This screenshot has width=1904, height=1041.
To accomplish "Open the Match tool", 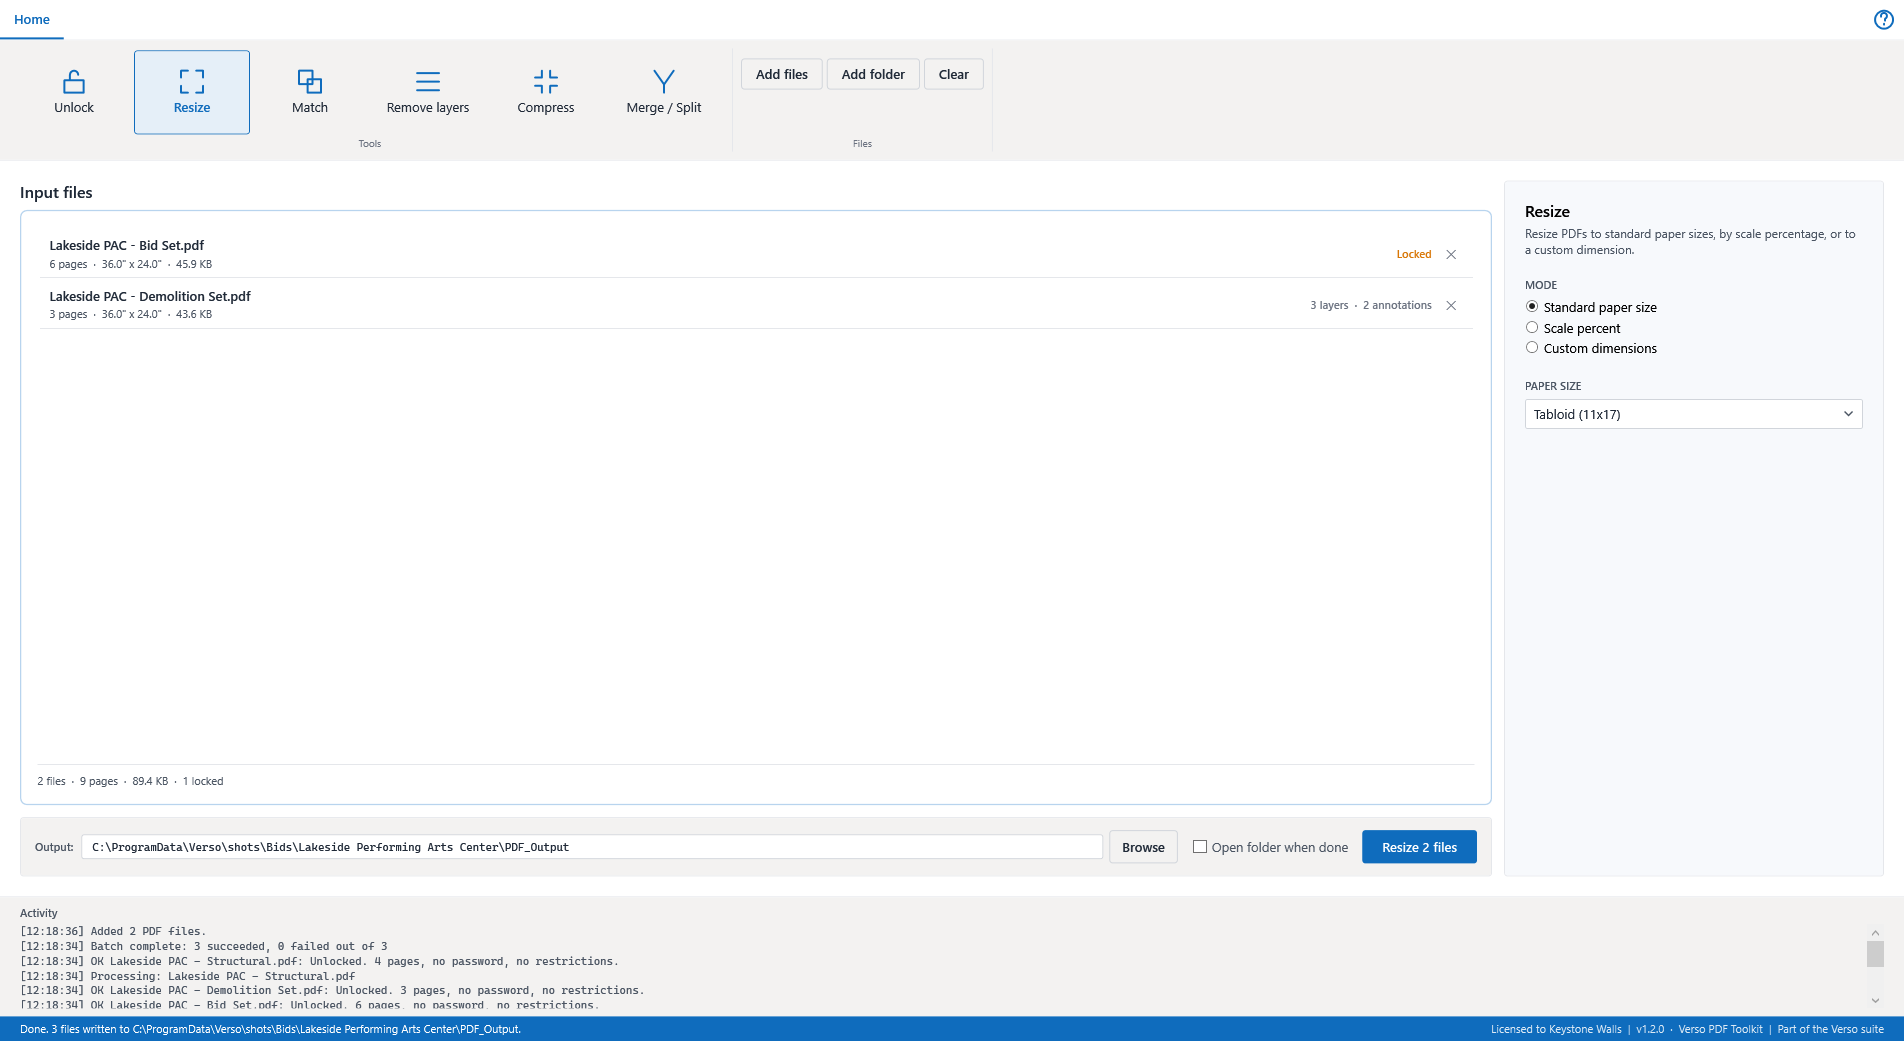I will point(310,92).
